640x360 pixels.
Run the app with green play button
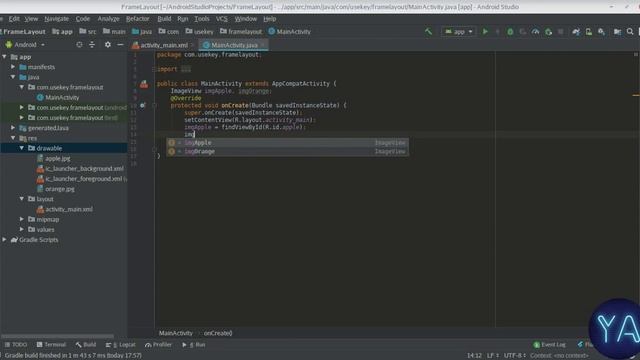point(485,31)
